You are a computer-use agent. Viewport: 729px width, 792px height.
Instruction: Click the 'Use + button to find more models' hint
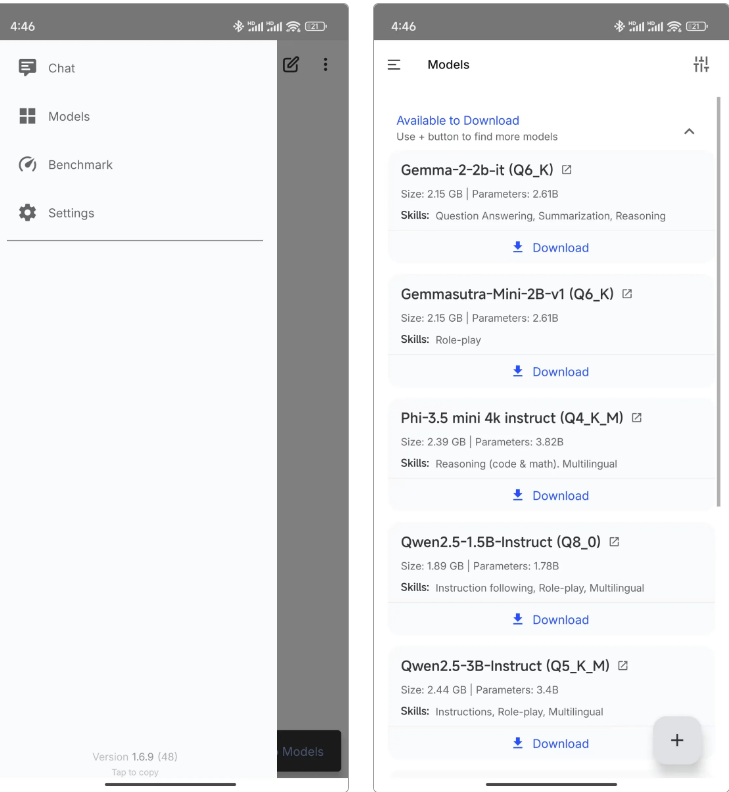click(477, 137)
